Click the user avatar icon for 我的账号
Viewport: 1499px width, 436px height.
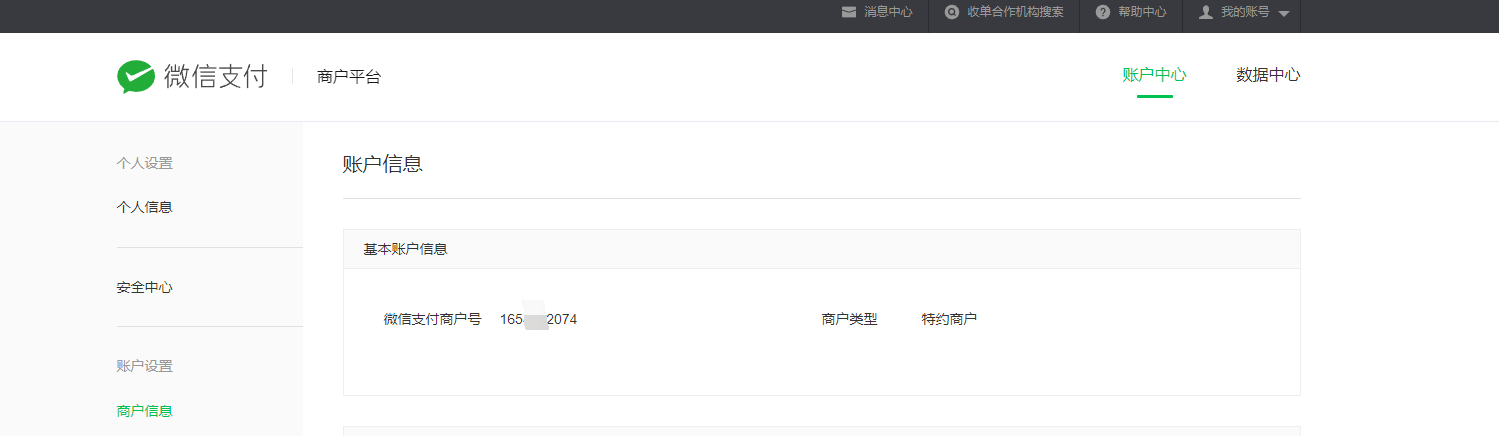click(1206, 12)
